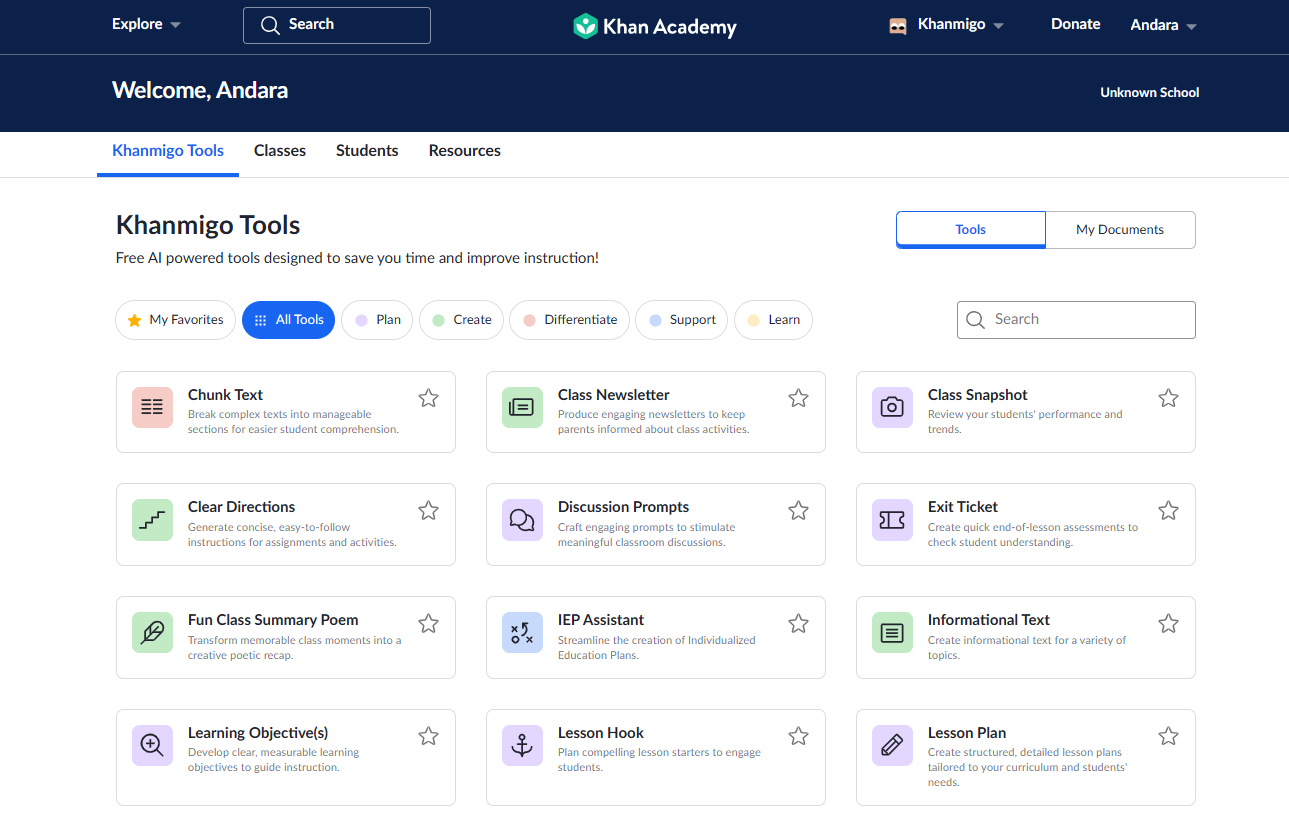Screen dimensions: 1289x826
Task: Switch to My Documents view
Action: pos(1120,230)
